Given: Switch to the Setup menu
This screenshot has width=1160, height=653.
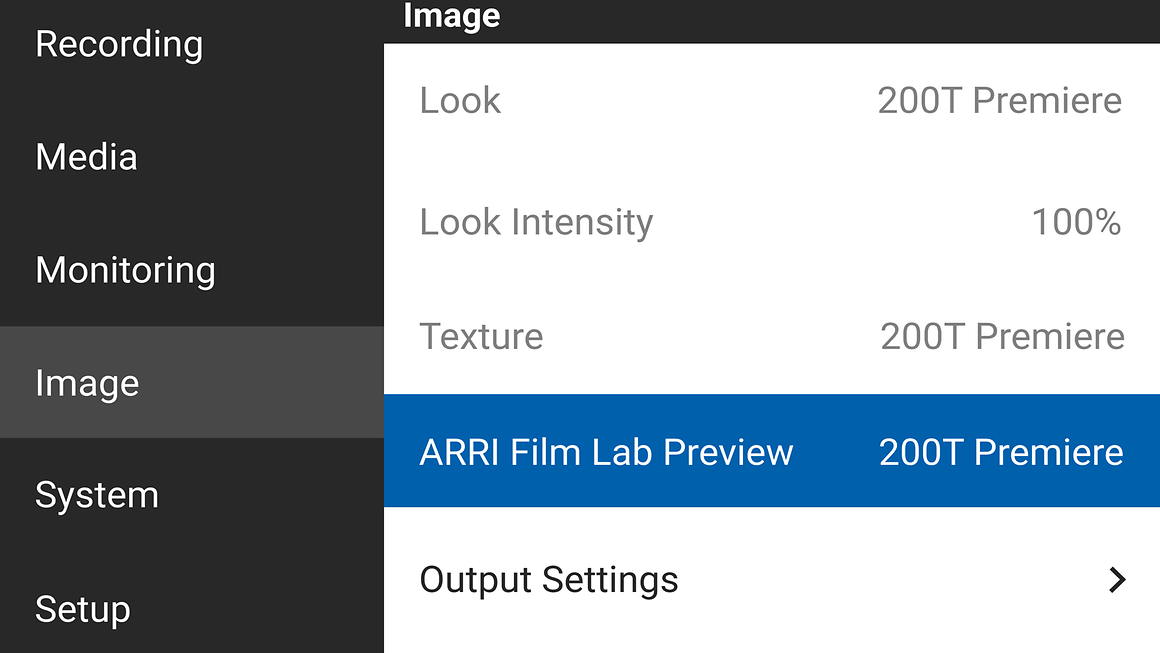Looking at the screenshot, I should click(x=83, y=609).
